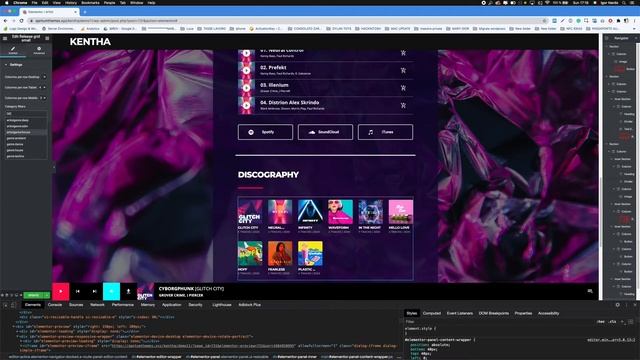Screen dimensions: 640x360
Task: Switch to DevTools Network tab
Action: click(97, 305)
